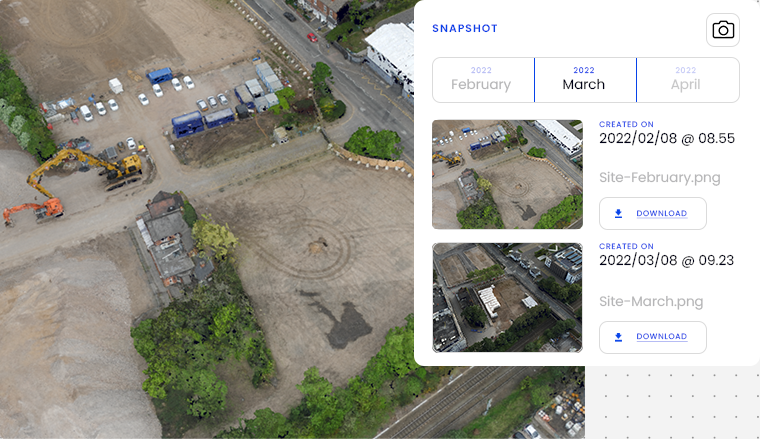Click the Site-February.png file name
This screenshot has height=439, width=760.
(659, 177)
